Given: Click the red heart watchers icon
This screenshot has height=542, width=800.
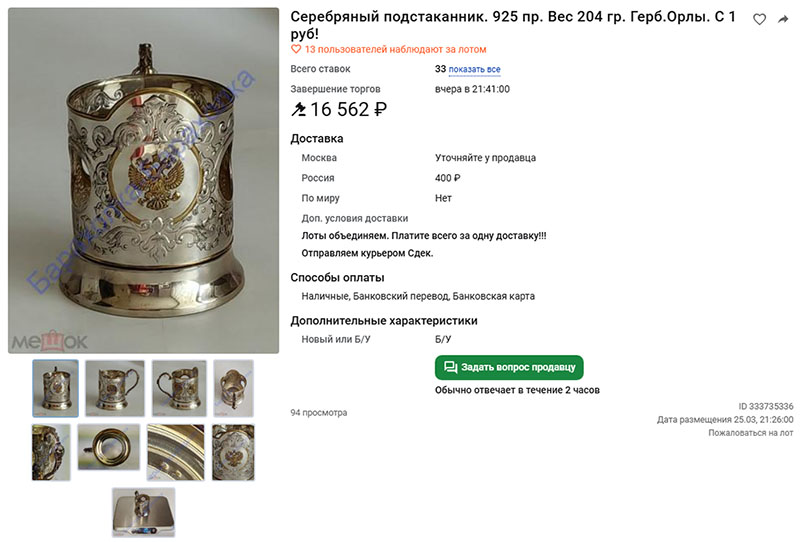Looking at the screenshot, I should (295, 49).
